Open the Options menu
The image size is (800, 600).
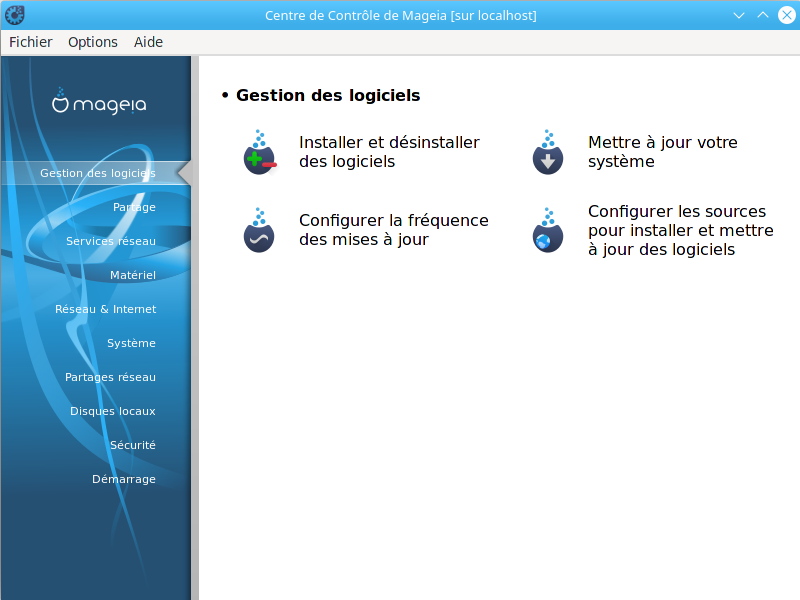point(93,42)
